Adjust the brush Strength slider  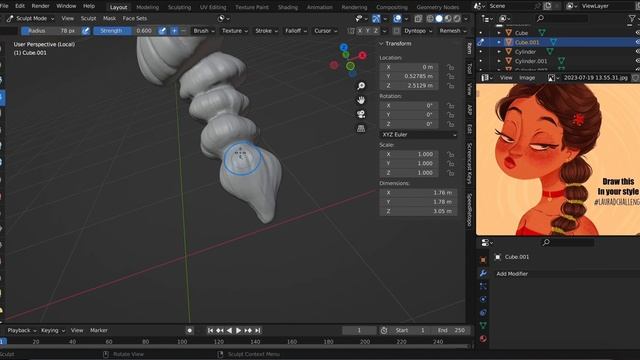125,31
